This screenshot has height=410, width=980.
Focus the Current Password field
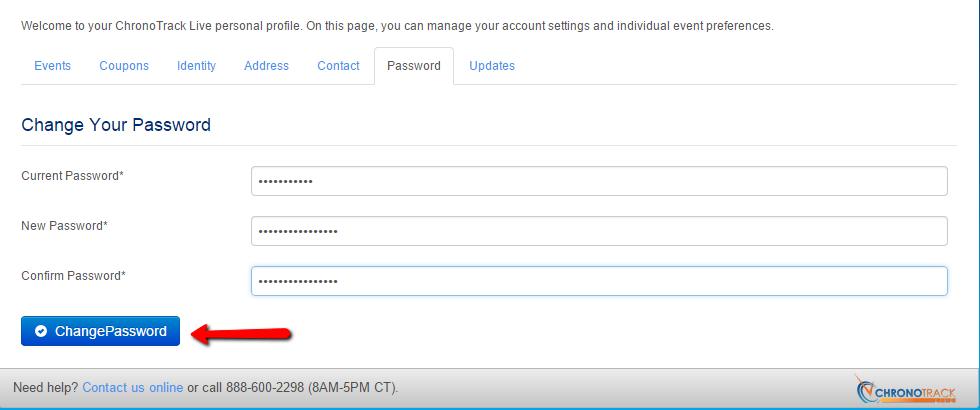tap(599, 181)
